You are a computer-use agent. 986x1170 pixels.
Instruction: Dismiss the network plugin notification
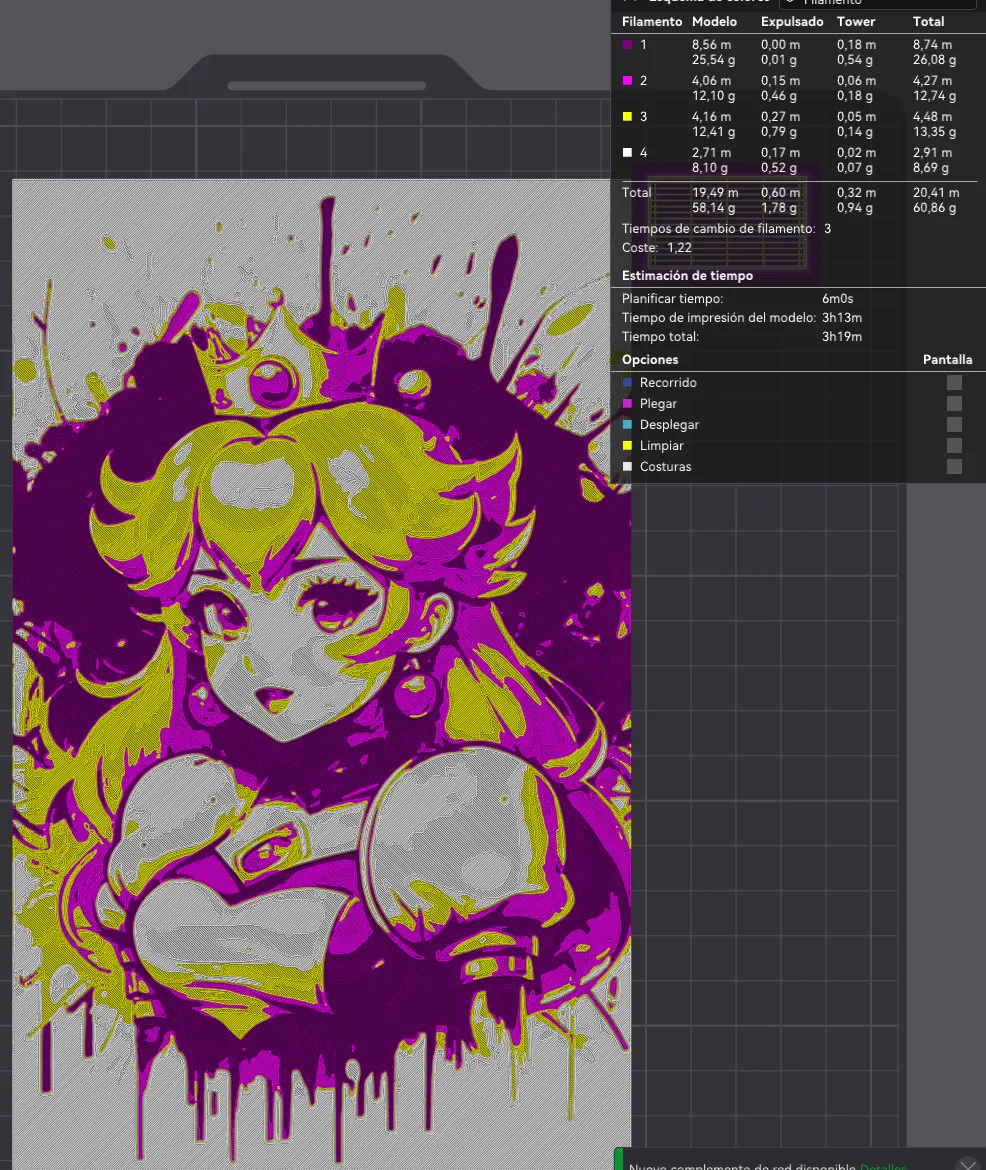(967, 1164)
